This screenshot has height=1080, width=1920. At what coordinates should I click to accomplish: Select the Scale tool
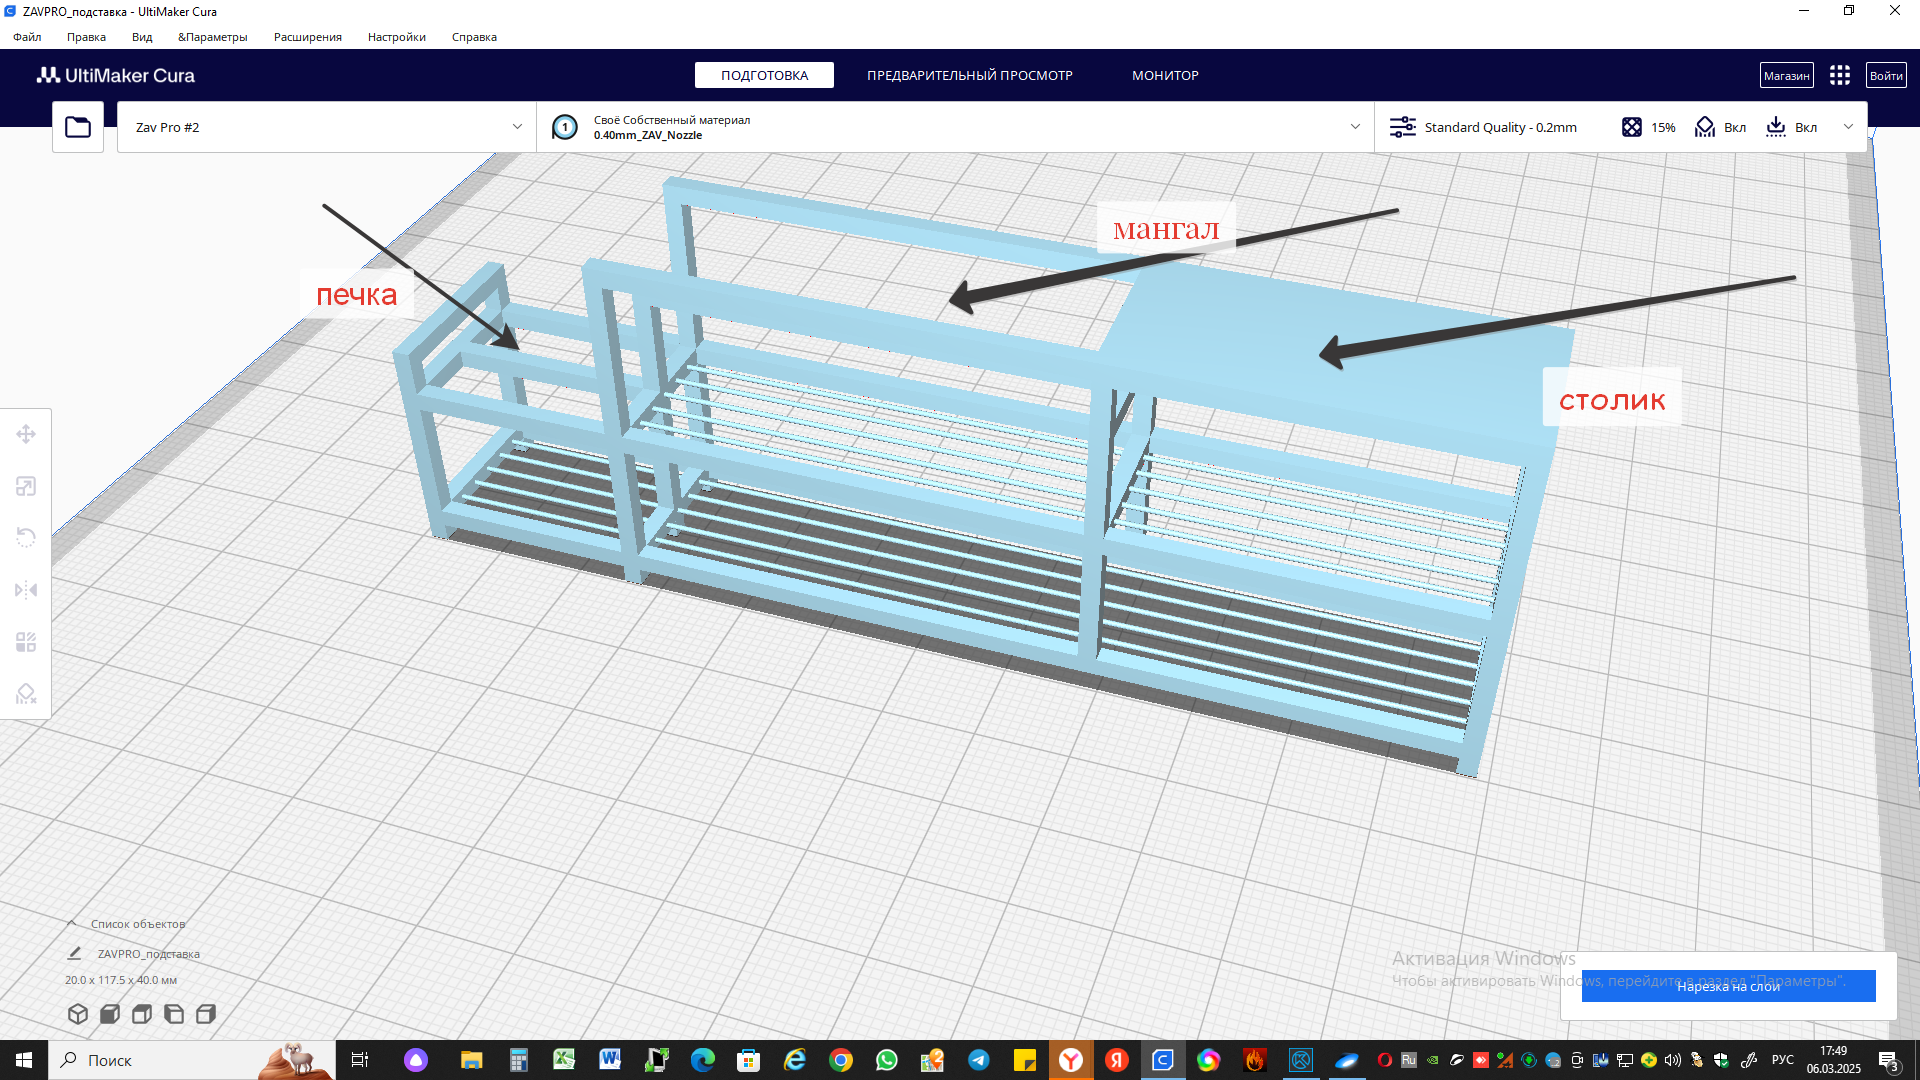[x=26, y=486]
